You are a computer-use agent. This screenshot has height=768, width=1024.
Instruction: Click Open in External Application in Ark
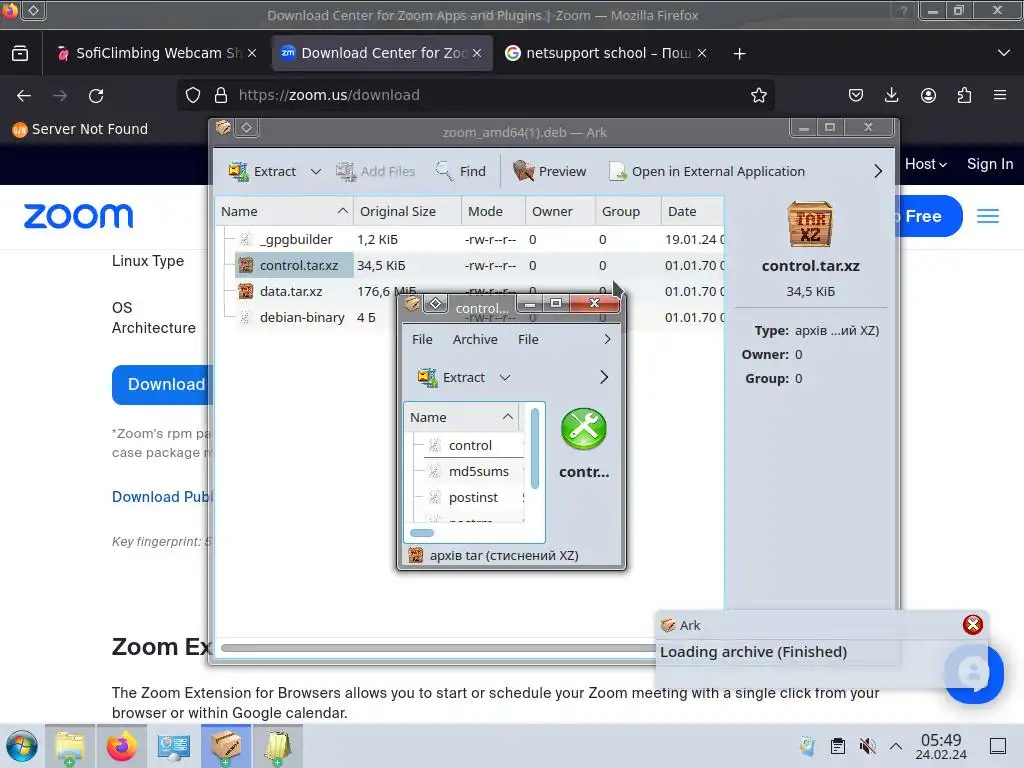point(707,171)
